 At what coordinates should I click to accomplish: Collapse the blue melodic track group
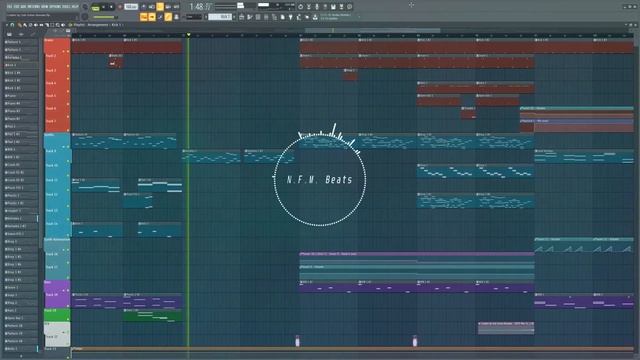(64, 147)
